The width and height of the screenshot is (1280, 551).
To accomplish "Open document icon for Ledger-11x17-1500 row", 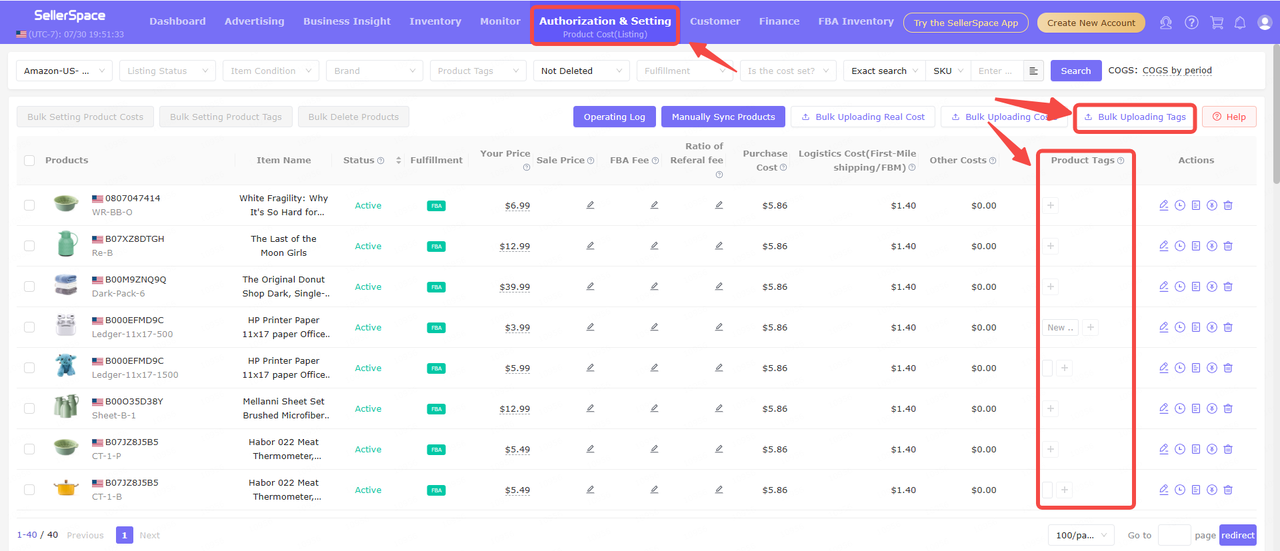I will 1196,368.
